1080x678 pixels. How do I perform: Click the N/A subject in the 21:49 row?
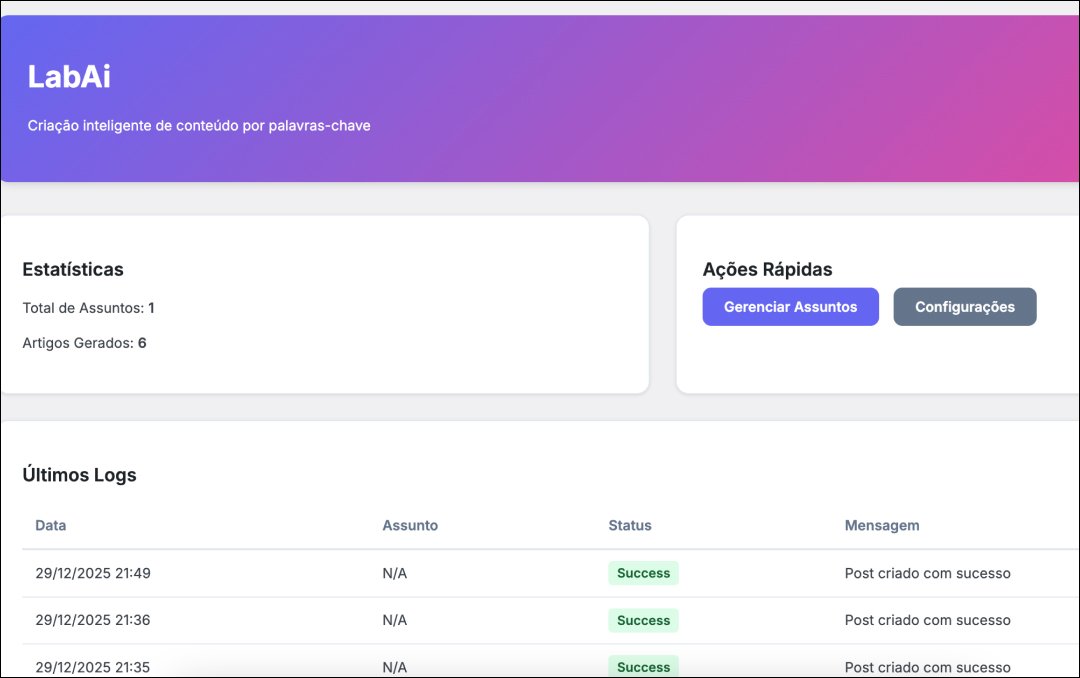pyautogui.click(x=395, y=573)
